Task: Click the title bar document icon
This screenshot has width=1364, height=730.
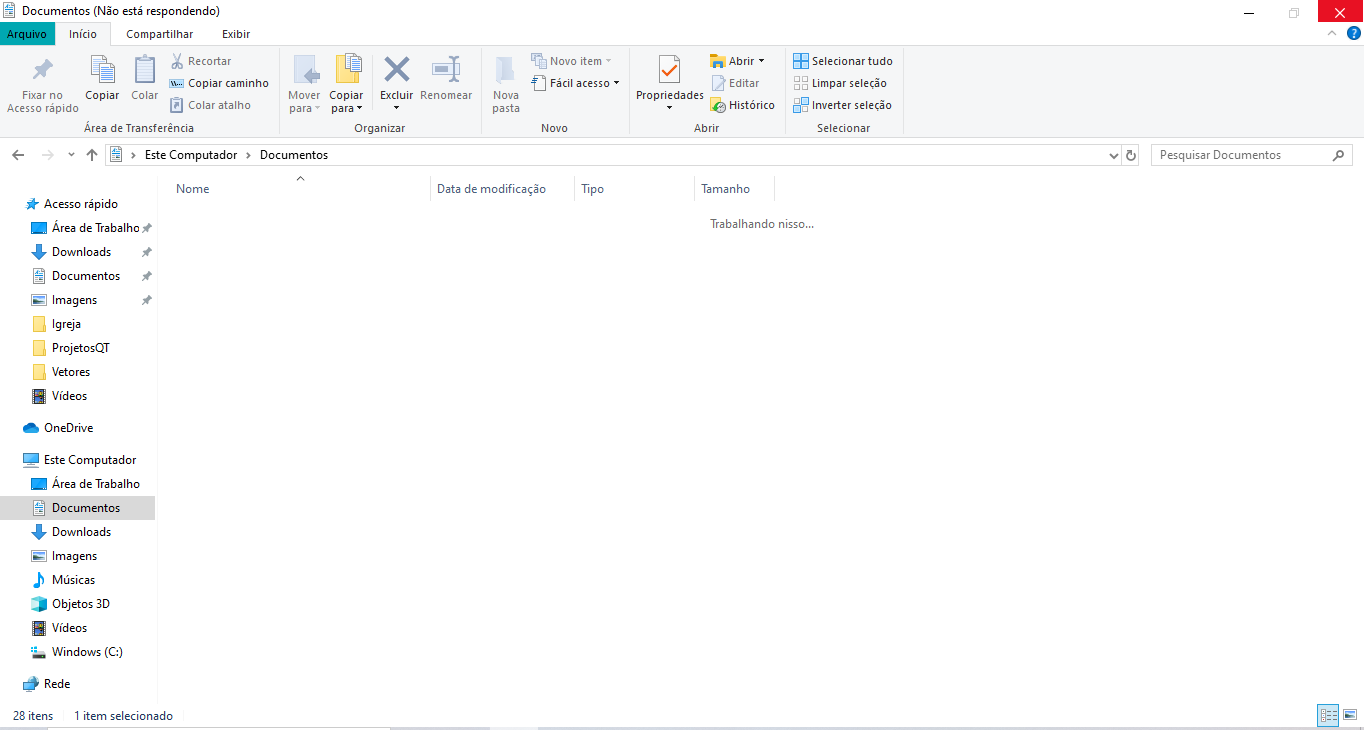Action: pyautogui.click(x=10, y=11)
